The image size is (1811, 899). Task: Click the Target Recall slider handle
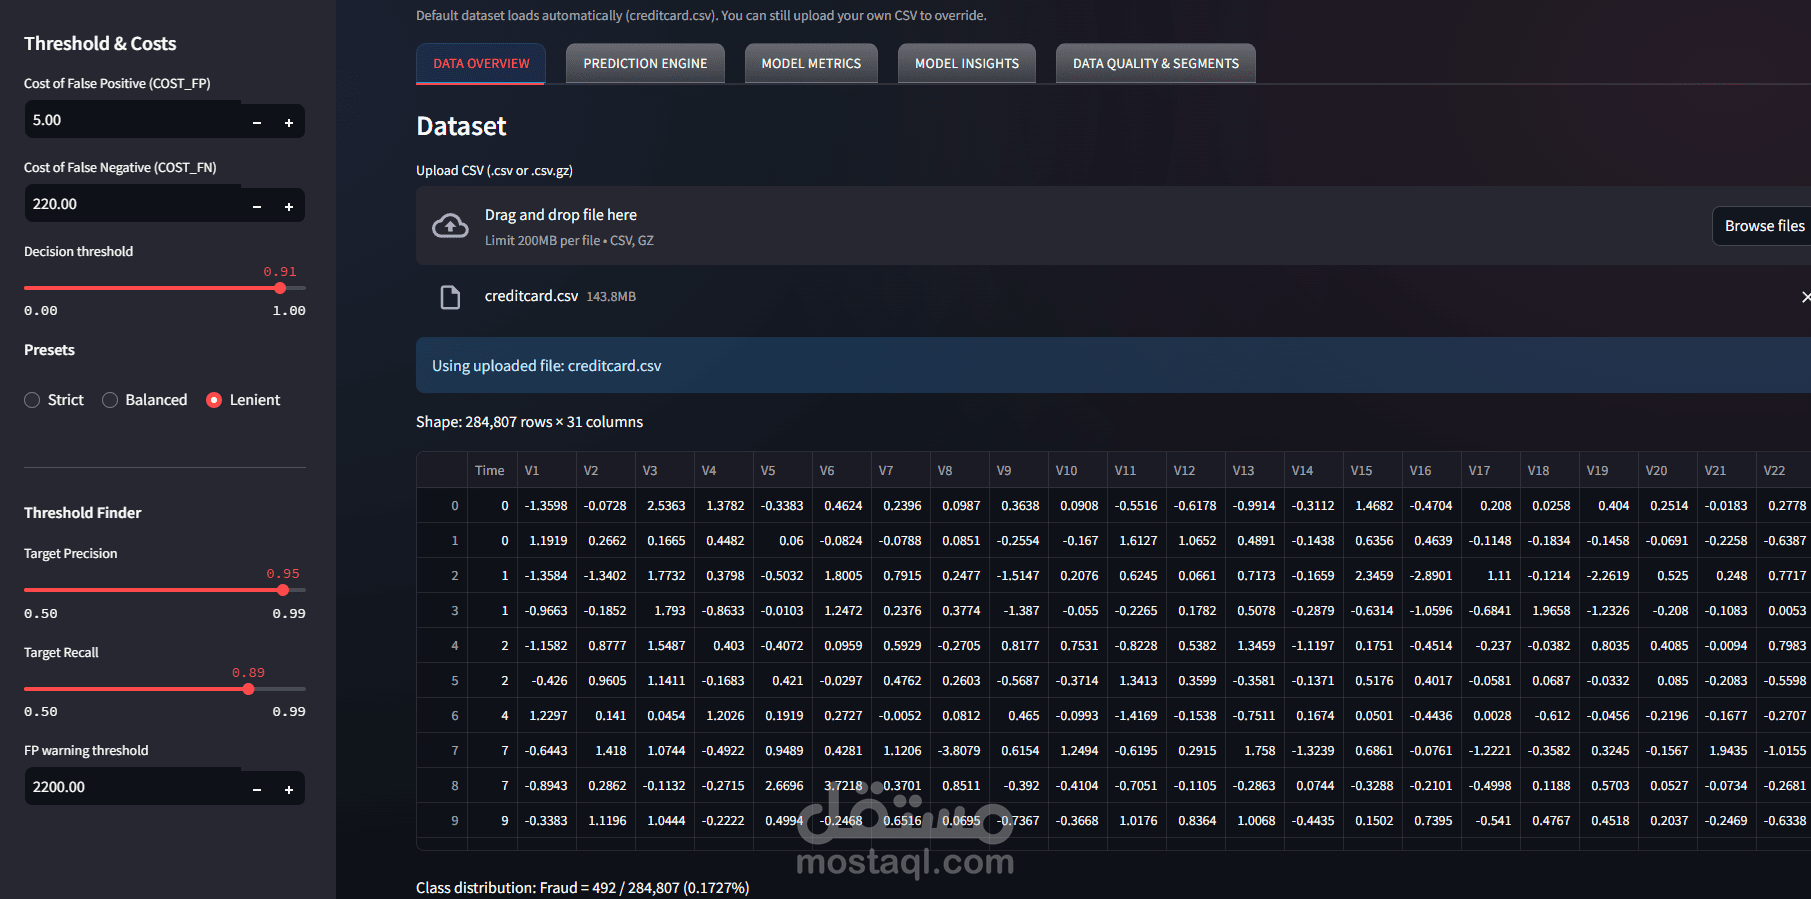248,689
